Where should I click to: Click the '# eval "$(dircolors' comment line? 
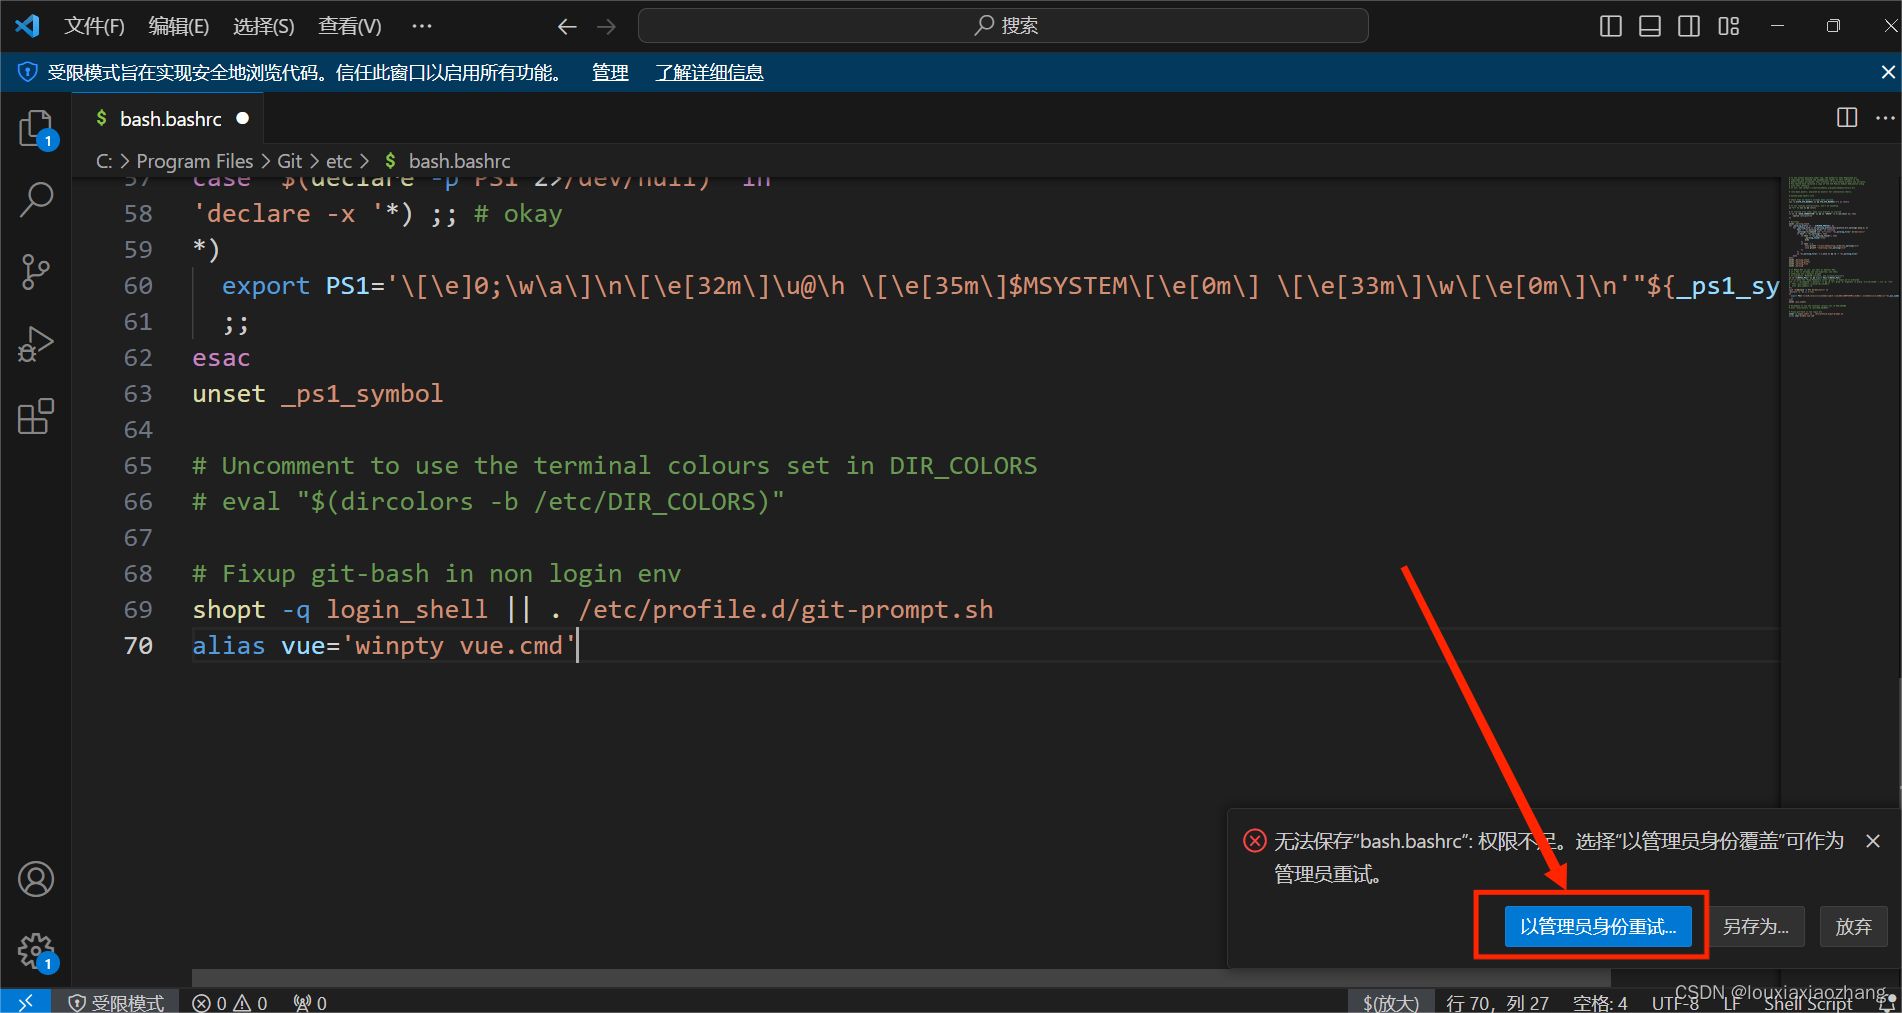pos(488,502)
